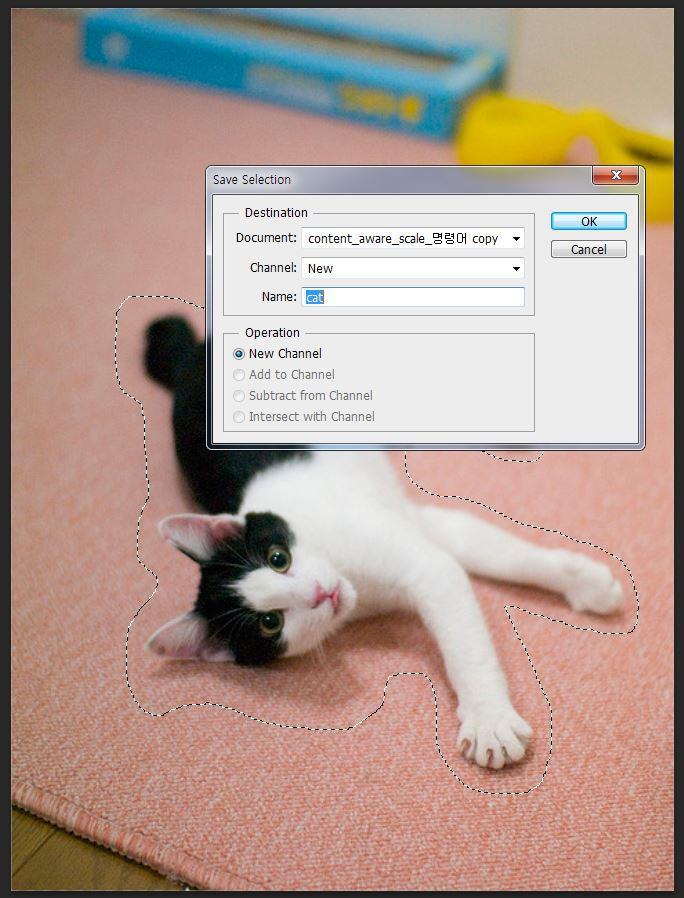Viewport: 684px width, 898px height.
Task: Cancel the Save Selection dialog
Action: pyautogui.click(x=588, y=249)
